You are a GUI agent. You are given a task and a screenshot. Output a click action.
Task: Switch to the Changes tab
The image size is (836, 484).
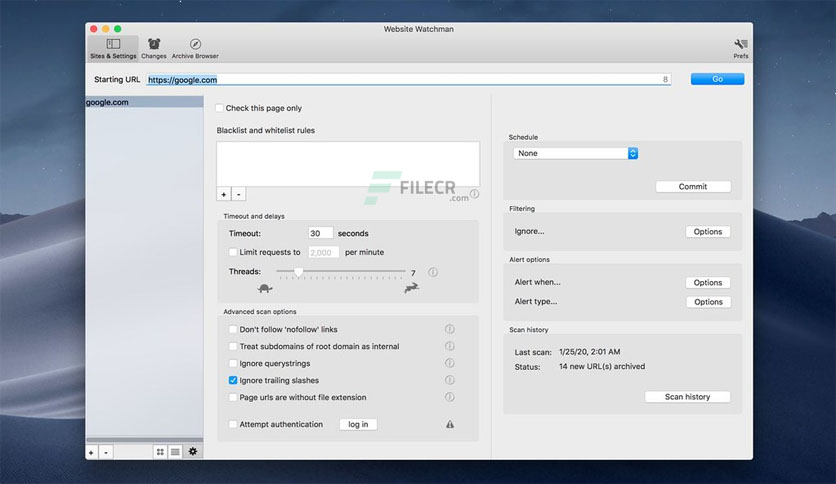[x=154, y=48]
